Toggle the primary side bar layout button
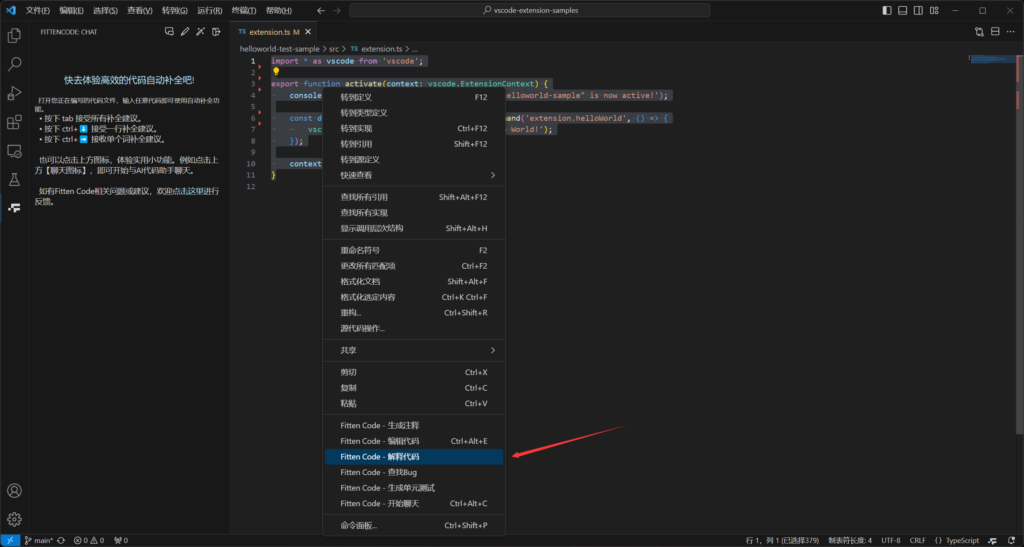1024x547 pixels. pyautogui.click(x=889, y=10)
